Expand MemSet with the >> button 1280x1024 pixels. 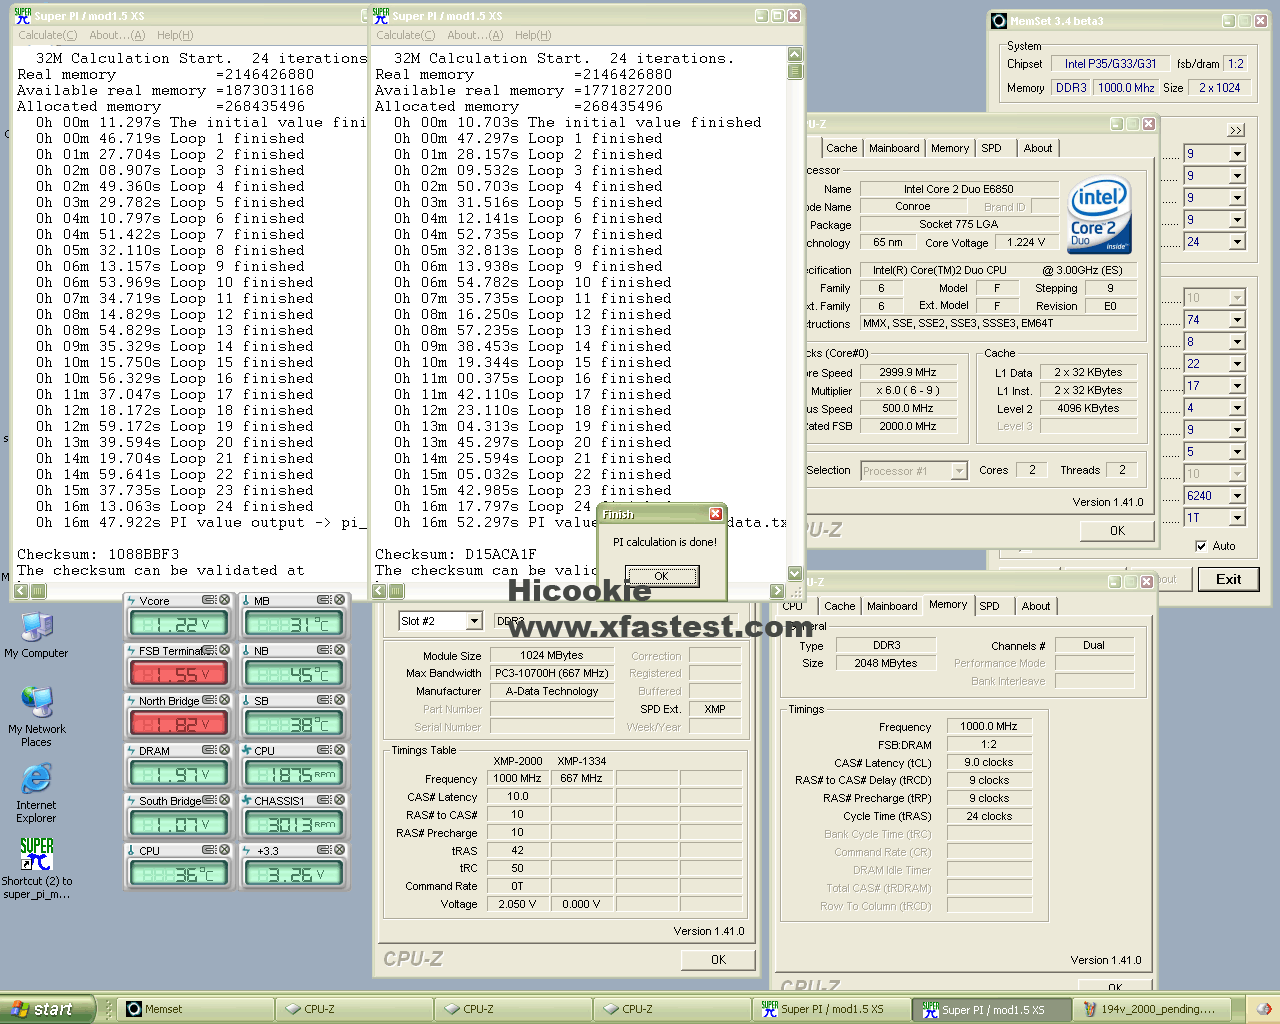pos(1236,130)
